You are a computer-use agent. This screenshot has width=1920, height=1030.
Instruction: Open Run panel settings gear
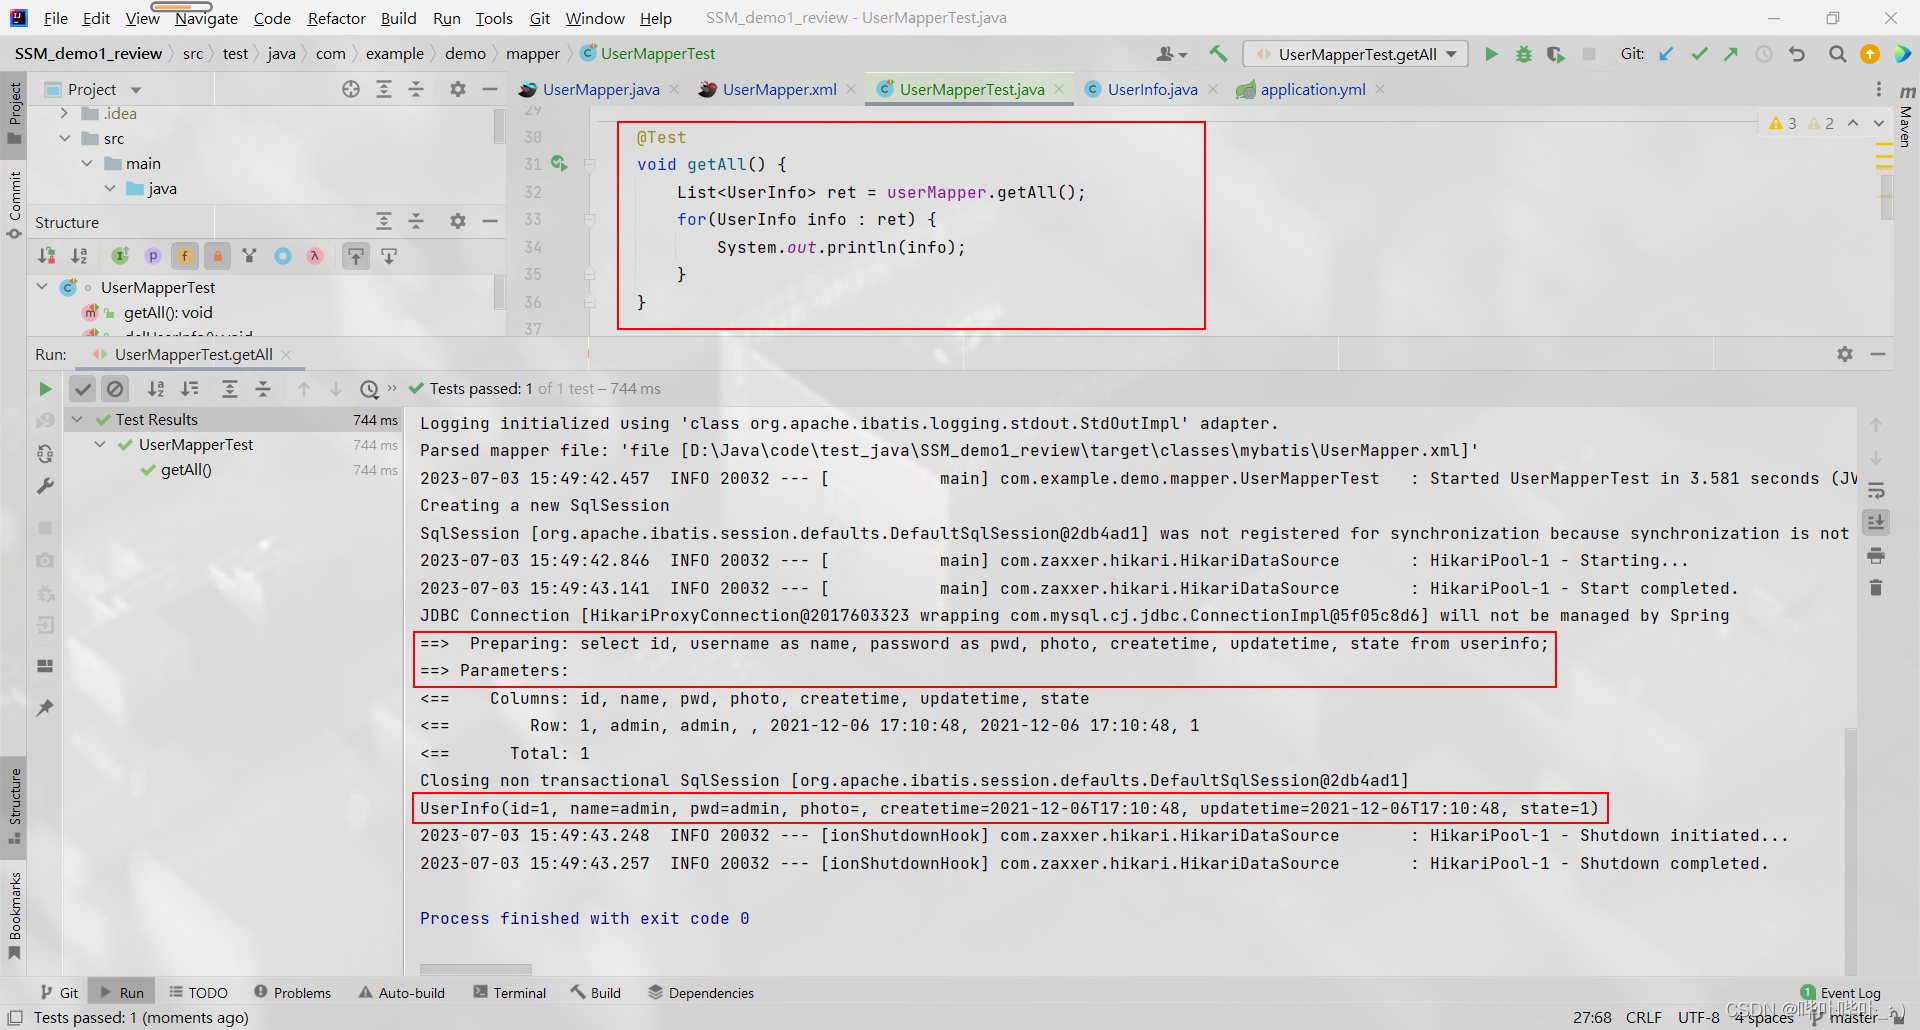coord(1845,354)
